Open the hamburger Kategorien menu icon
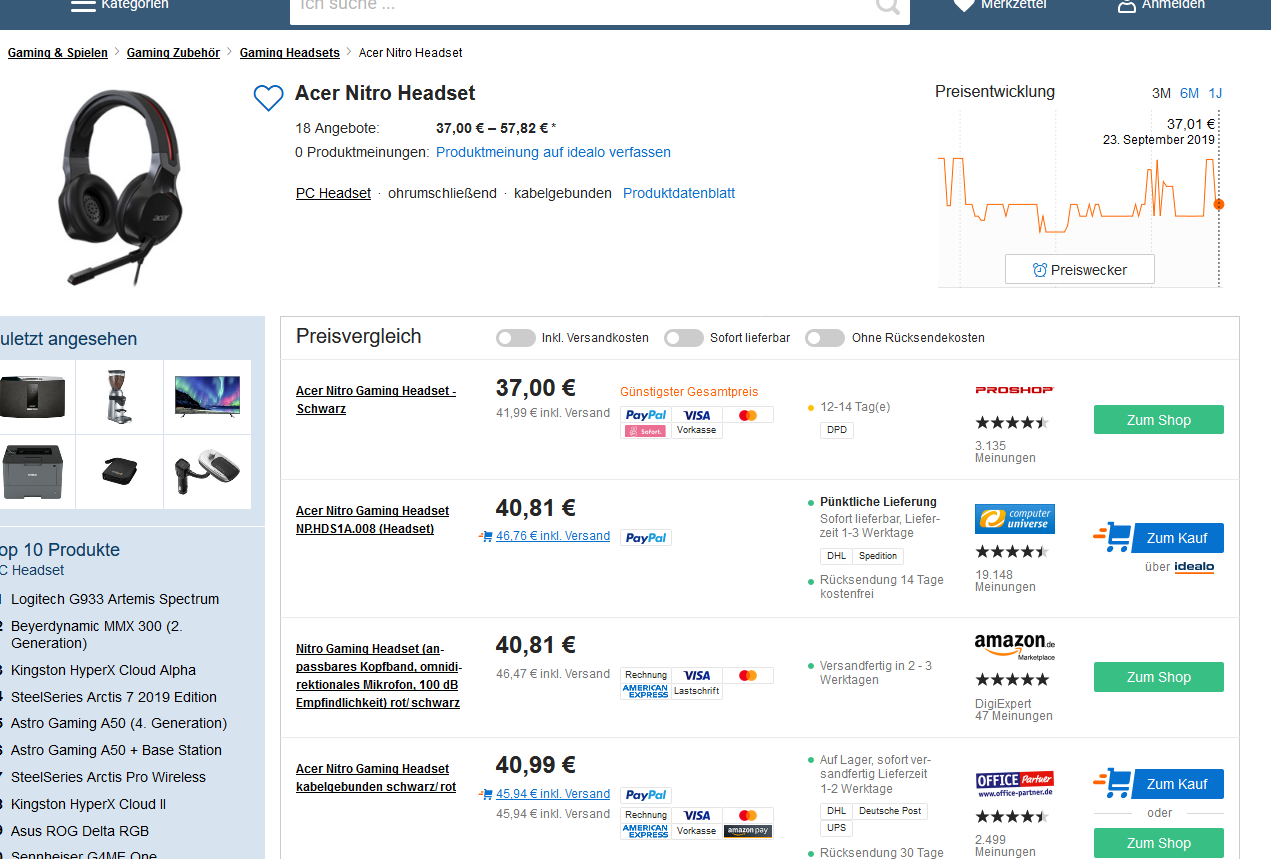The height and width of the screenshot is (859, 1271). [83, 5]
